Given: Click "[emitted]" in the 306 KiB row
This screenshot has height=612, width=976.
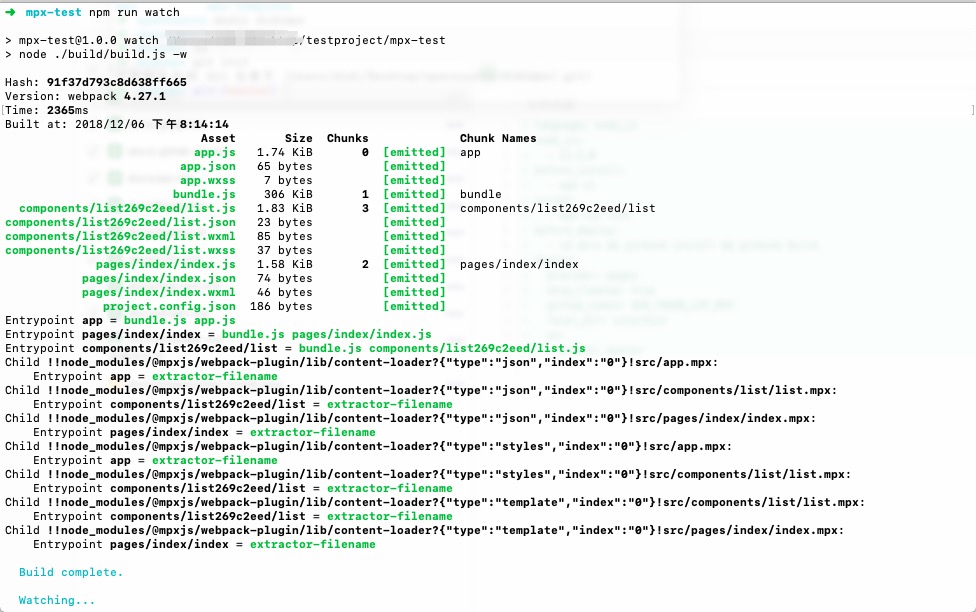Looking at the screenshot, I should point(415,194).
